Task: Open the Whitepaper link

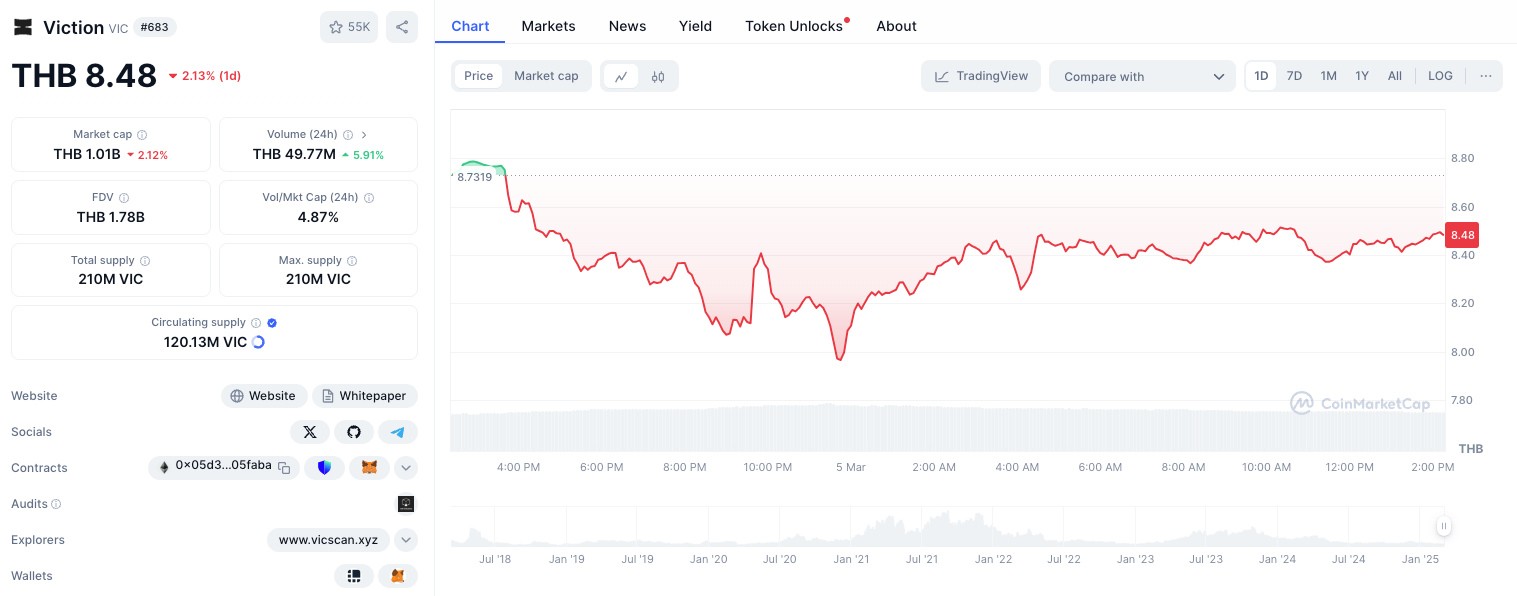Action: [365, 396]
